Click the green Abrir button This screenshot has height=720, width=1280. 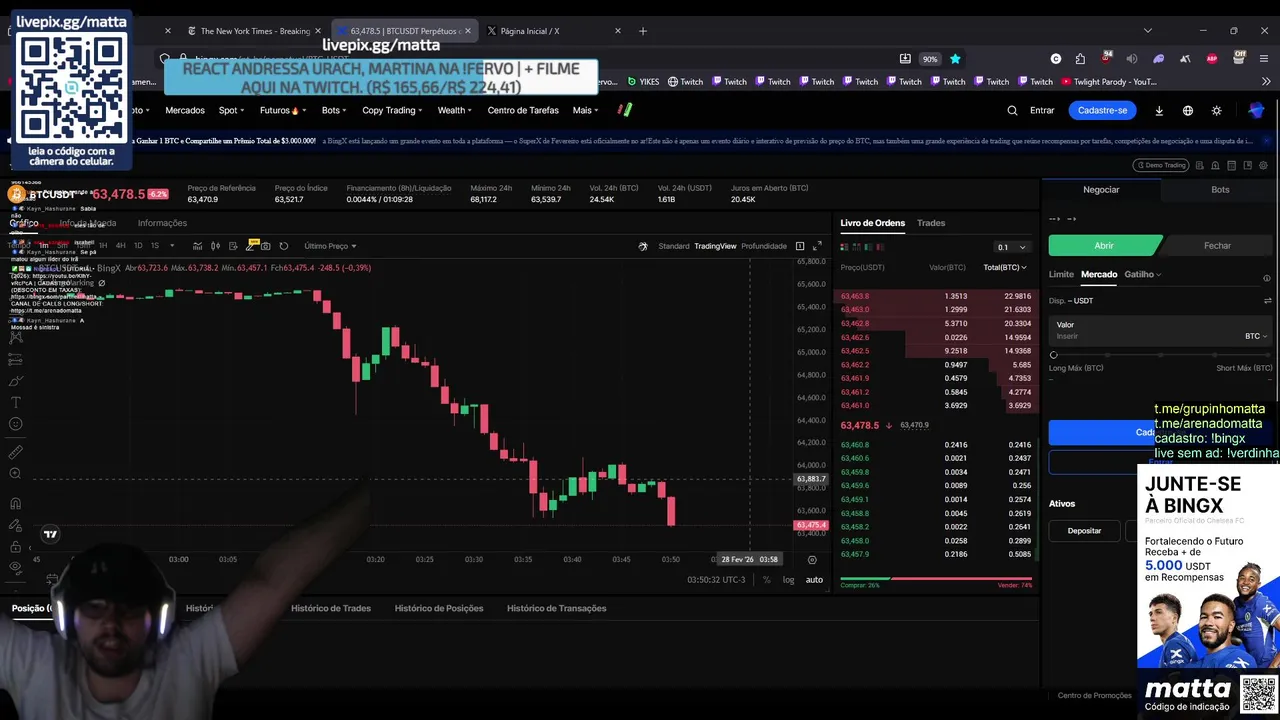pyautogui.click(x=1104, y=245)
